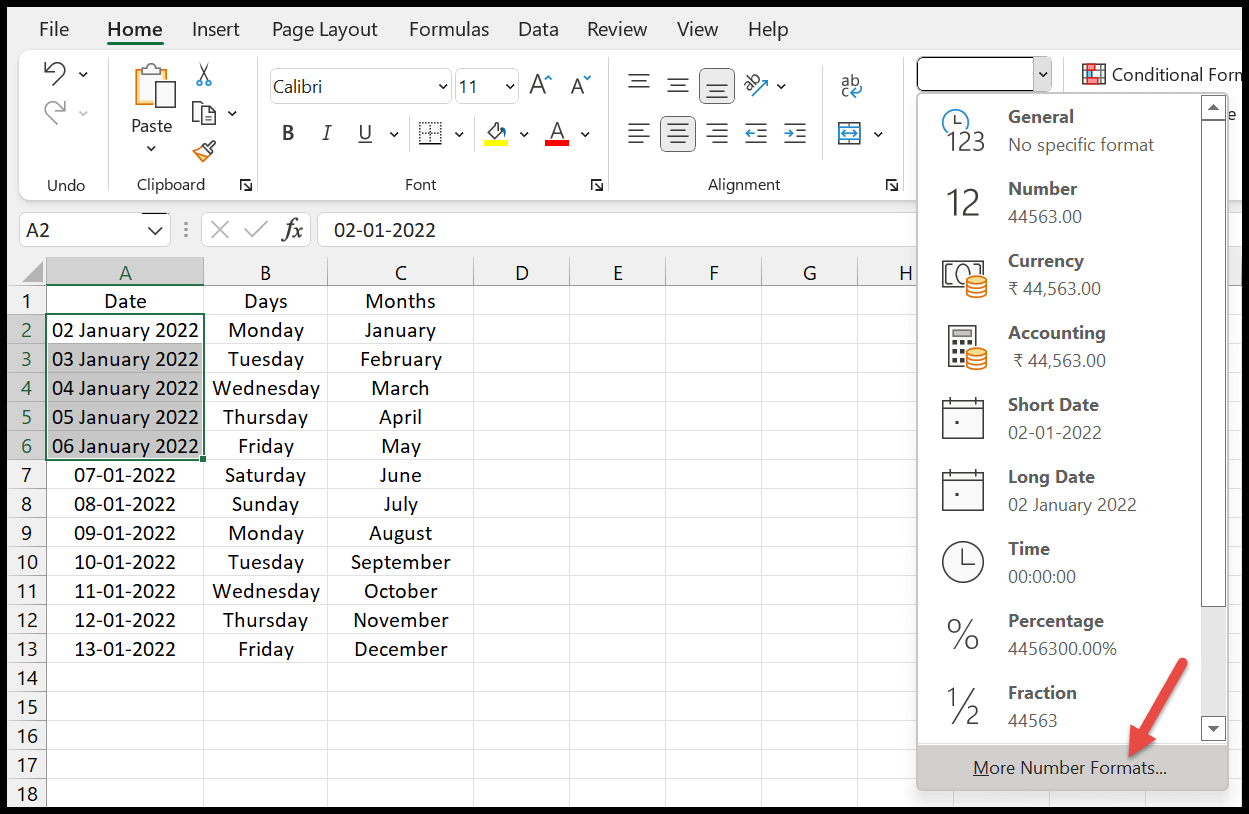Choose Long Date format option

1059,491
